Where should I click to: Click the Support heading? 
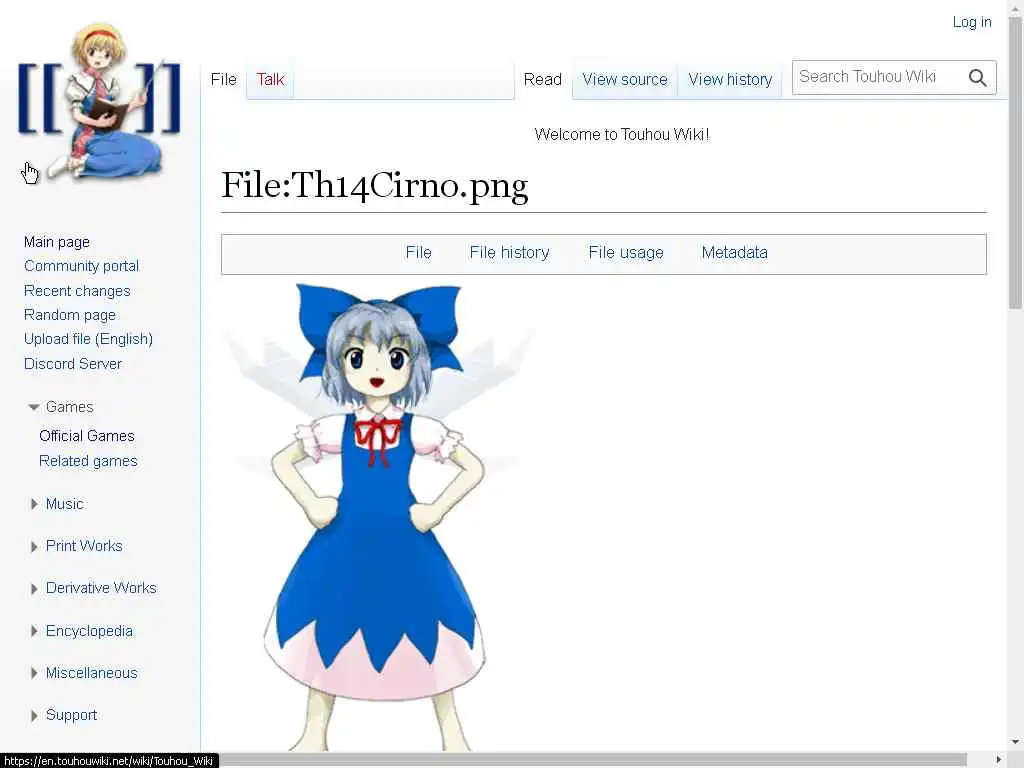click(71, 715)
